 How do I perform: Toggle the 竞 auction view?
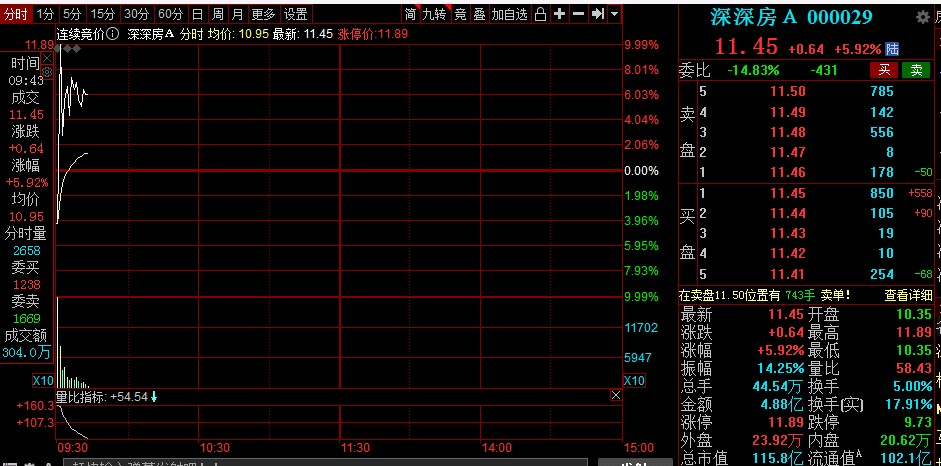click(x=460, y=14)
